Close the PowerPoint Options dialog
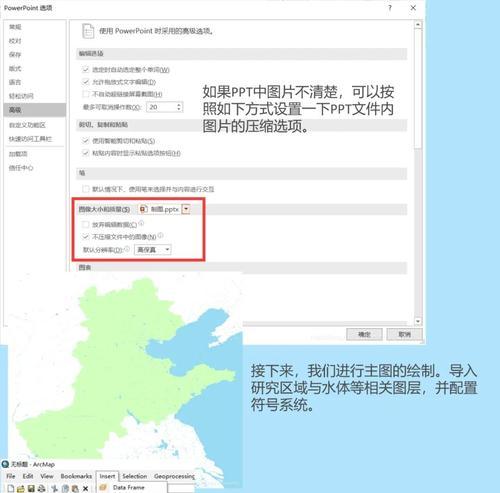The image size is (500, 493). pyautogui.click(x=413, y=8)
